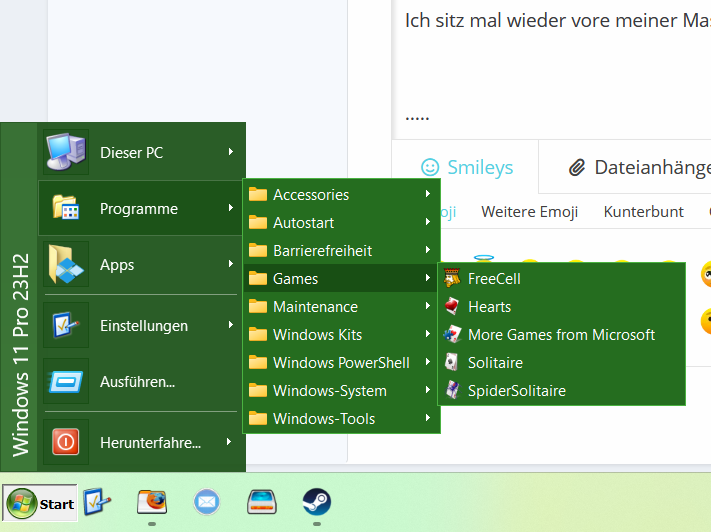Expand the Herunterfahren submenu arrow
Image resolution: width=711 pixels, height=532 pixels.
click(229, 441)
